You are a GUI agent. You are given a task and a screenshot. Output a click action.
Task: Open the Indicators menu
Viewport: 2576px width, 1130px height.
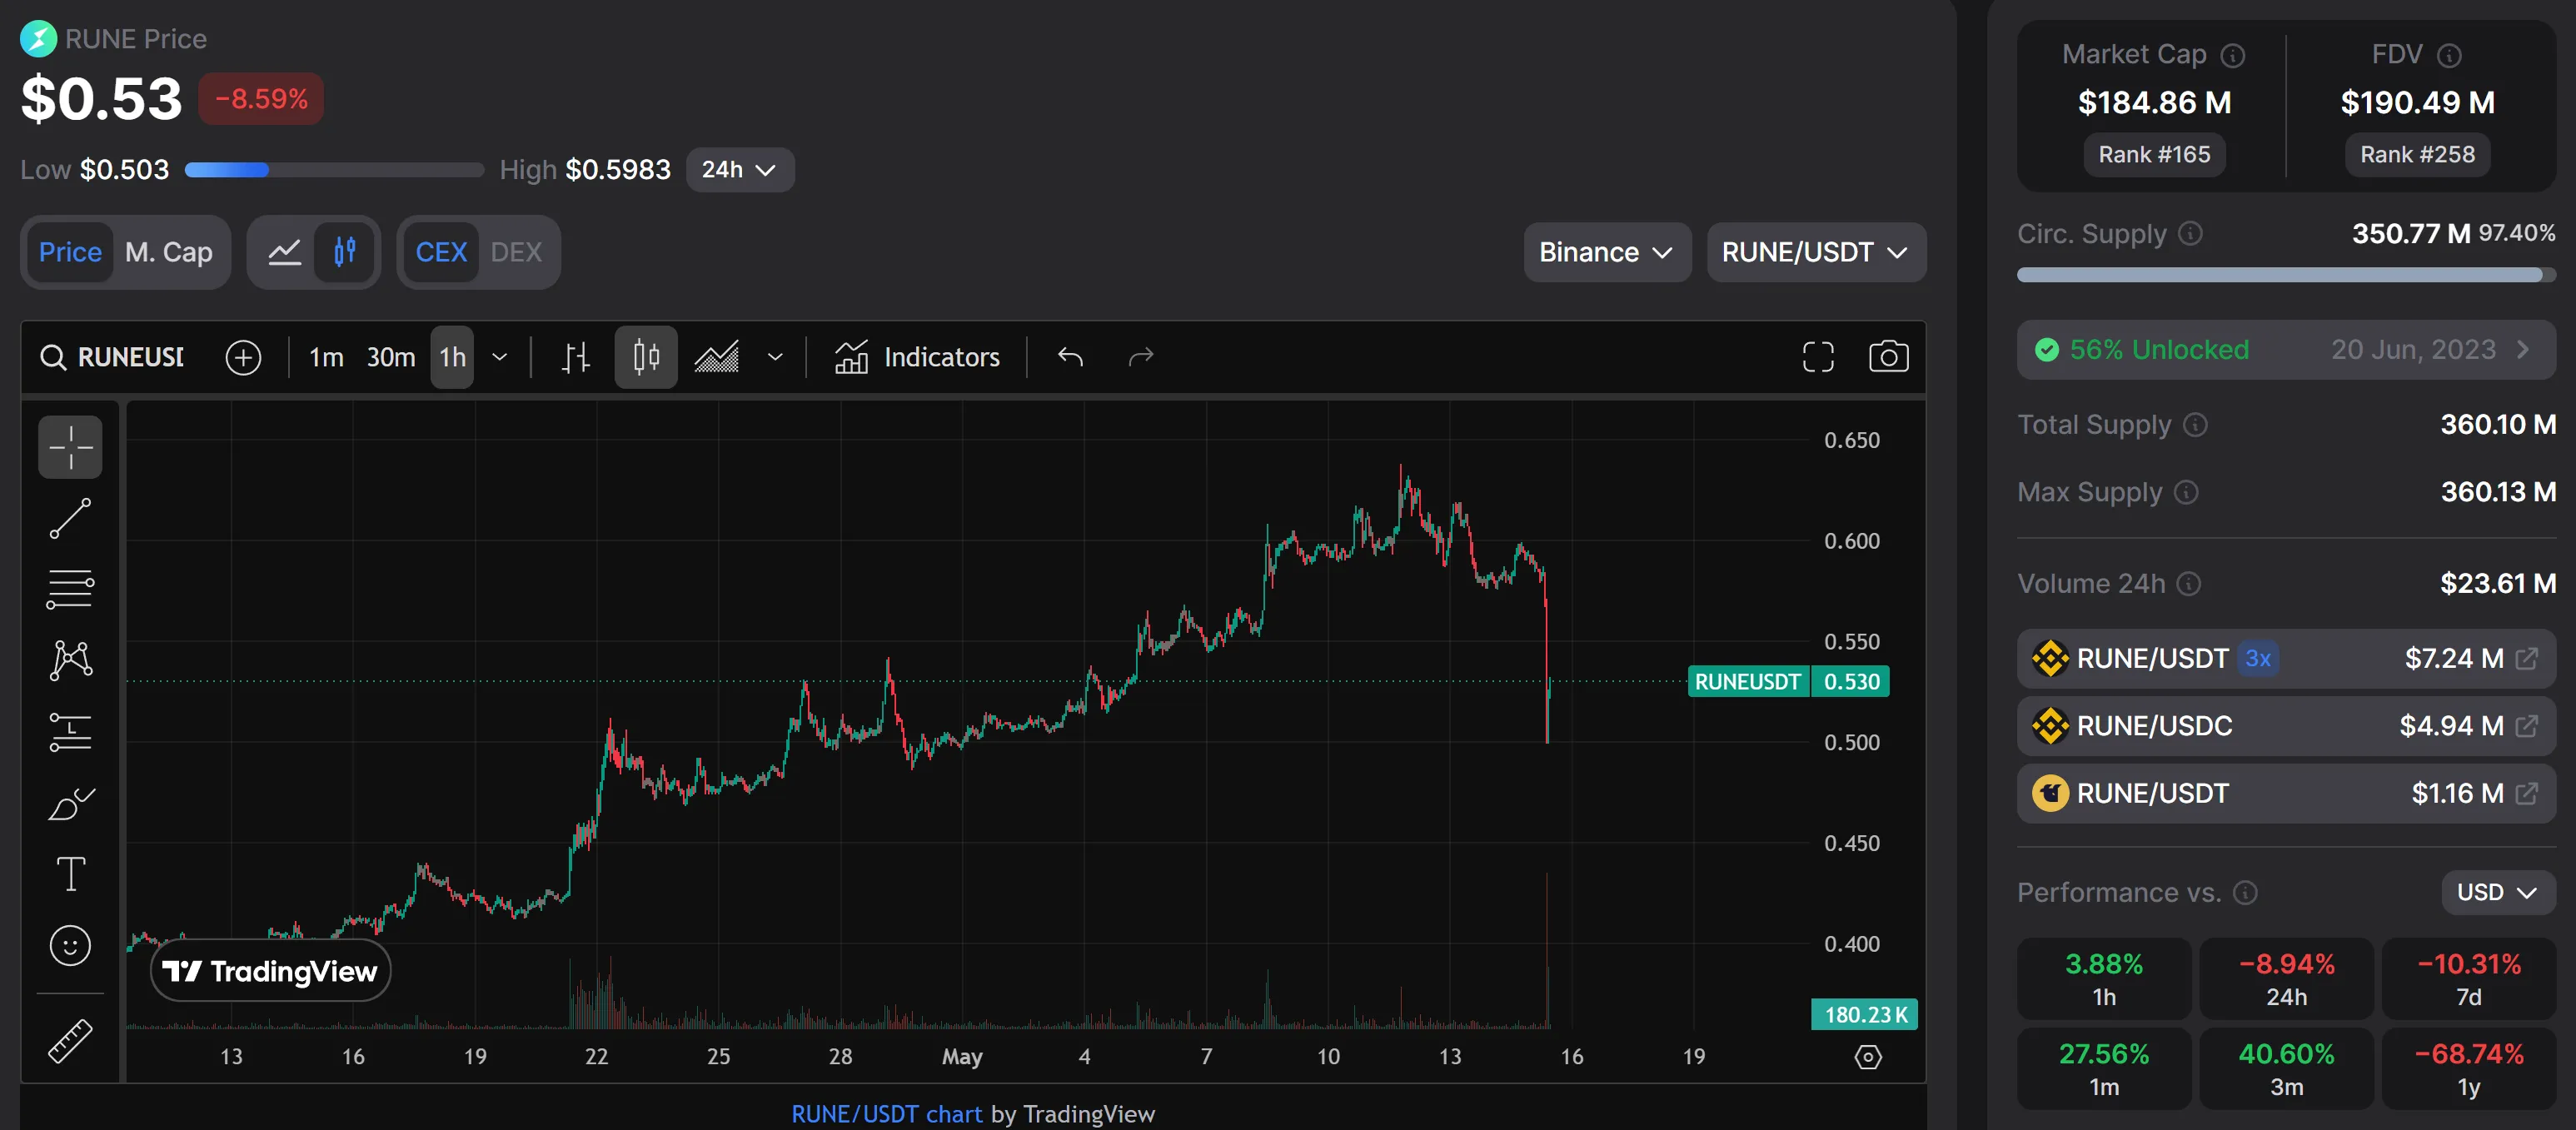(917, 357)
